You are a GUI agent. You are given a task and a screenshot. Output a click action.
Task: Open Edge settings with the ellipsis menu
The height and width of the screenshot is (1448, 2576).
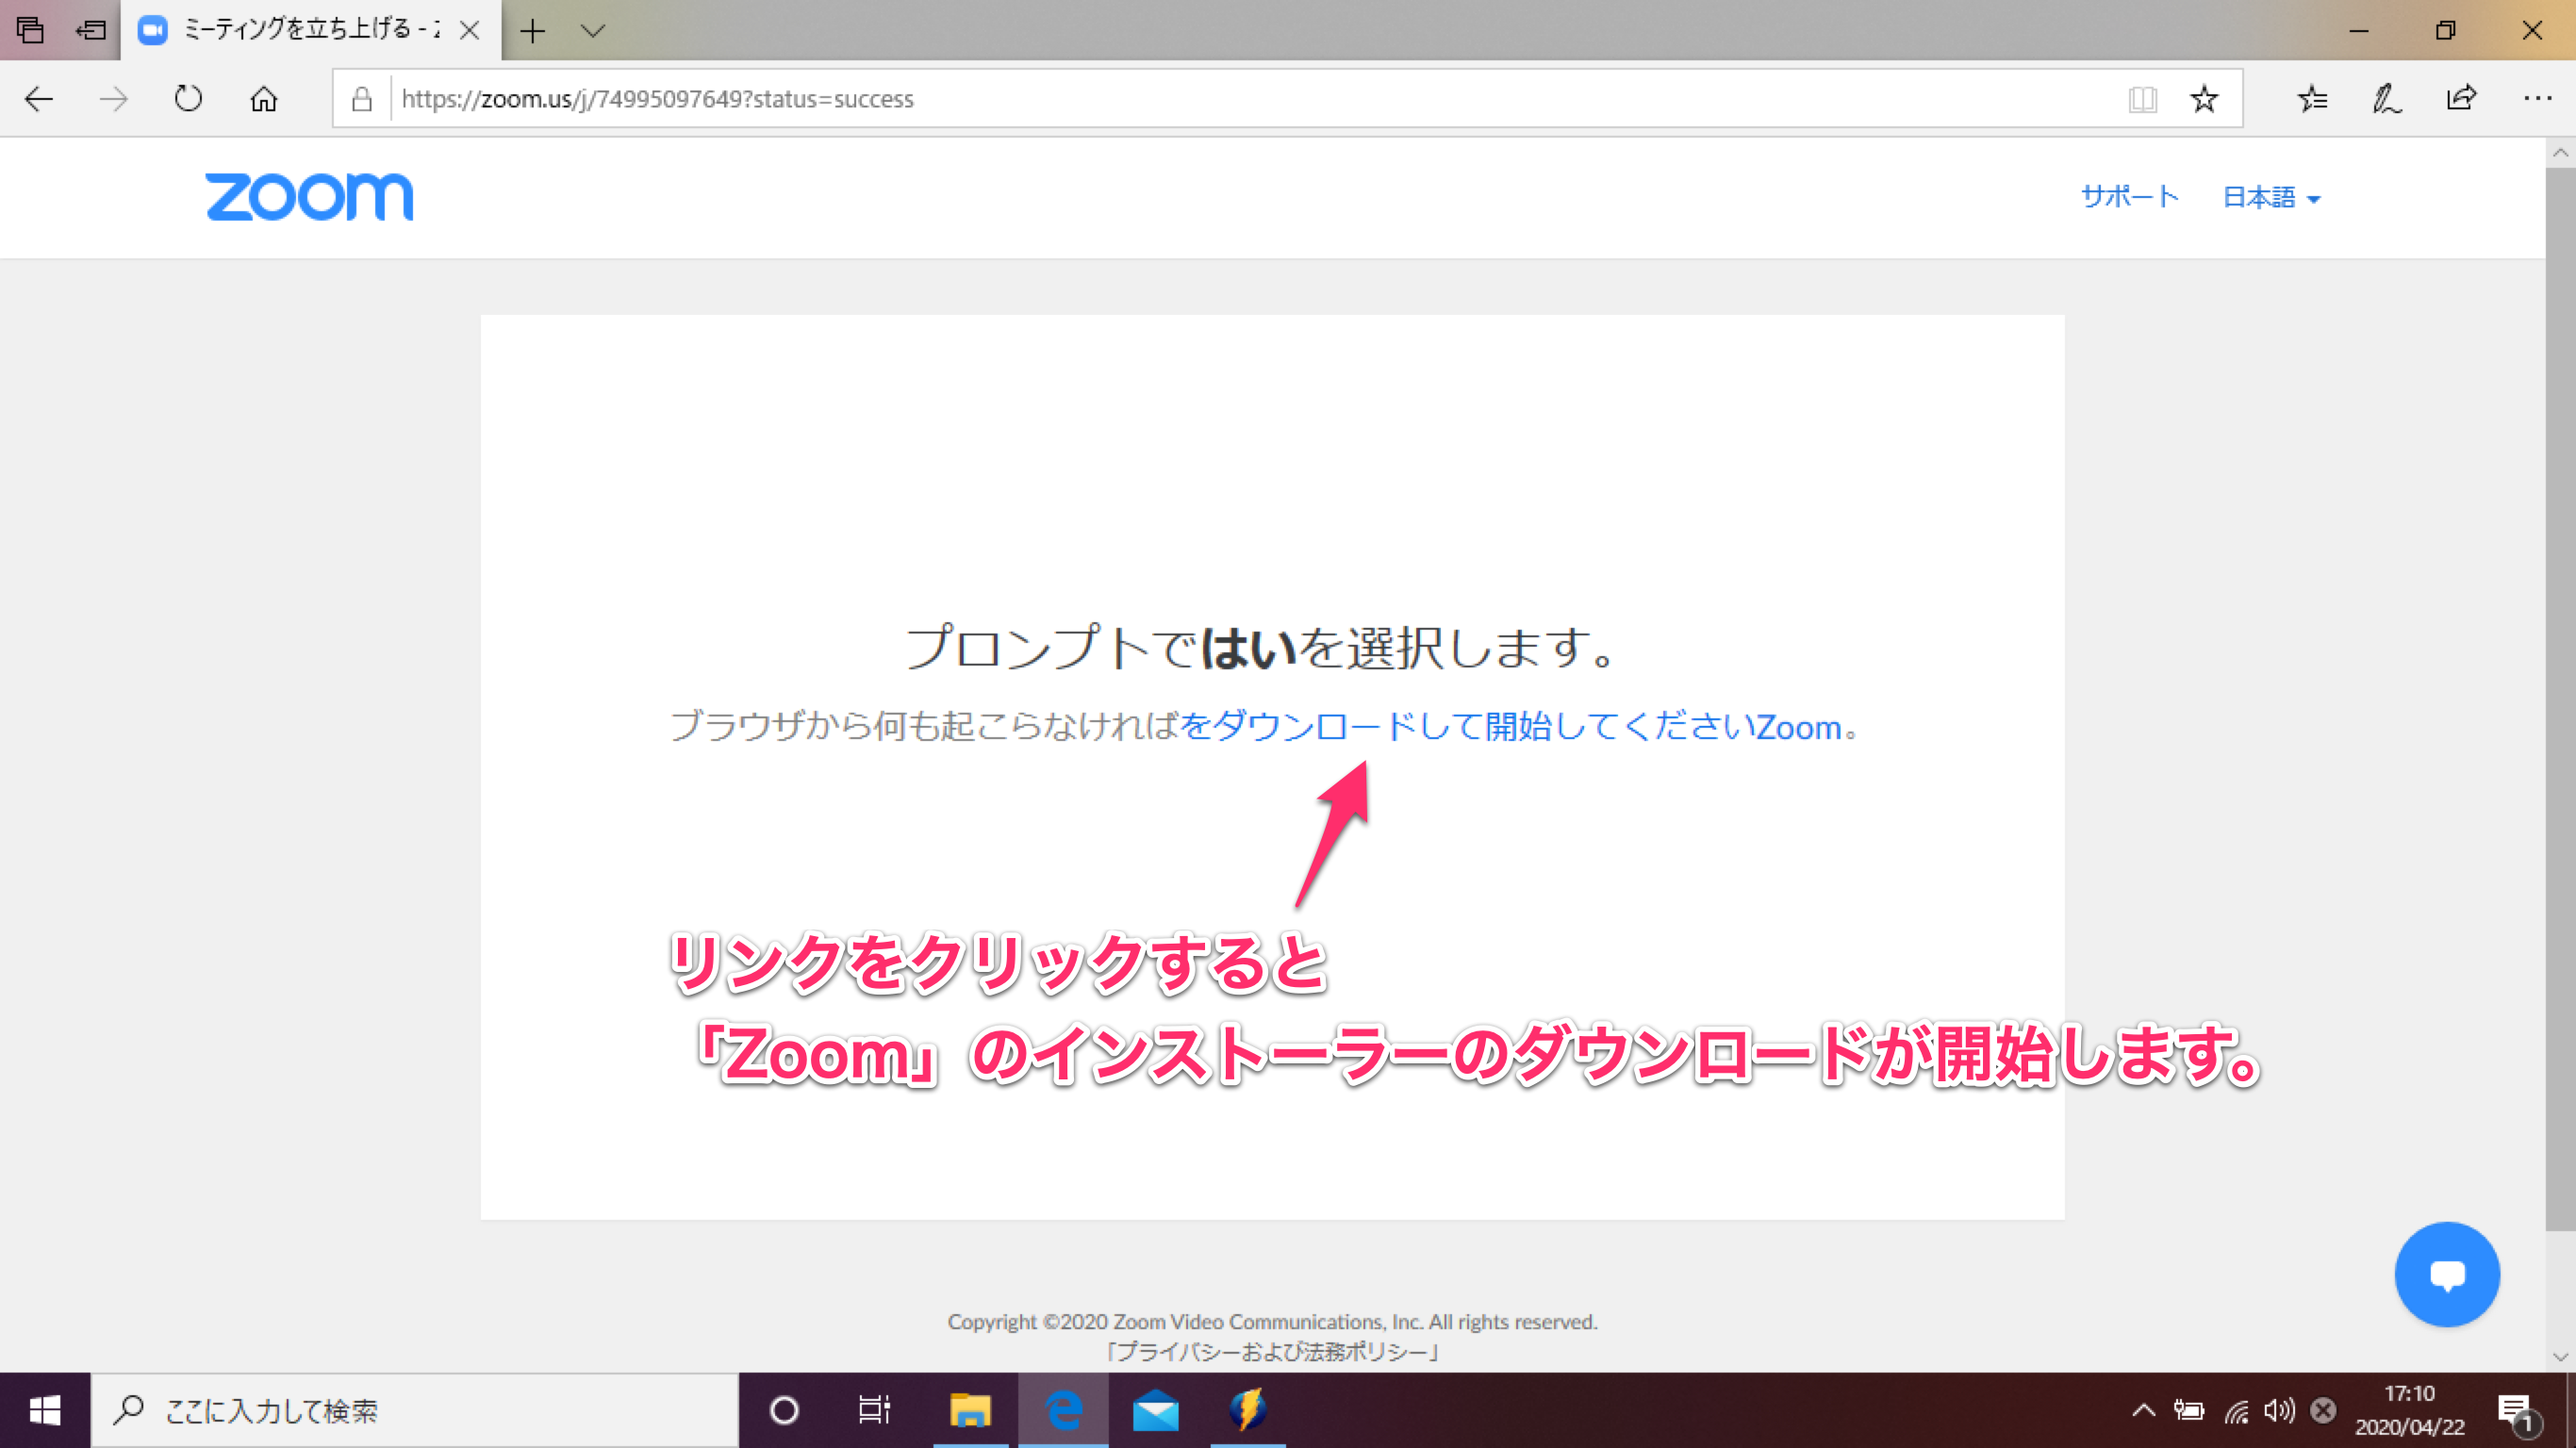[x=2538, y=98]
